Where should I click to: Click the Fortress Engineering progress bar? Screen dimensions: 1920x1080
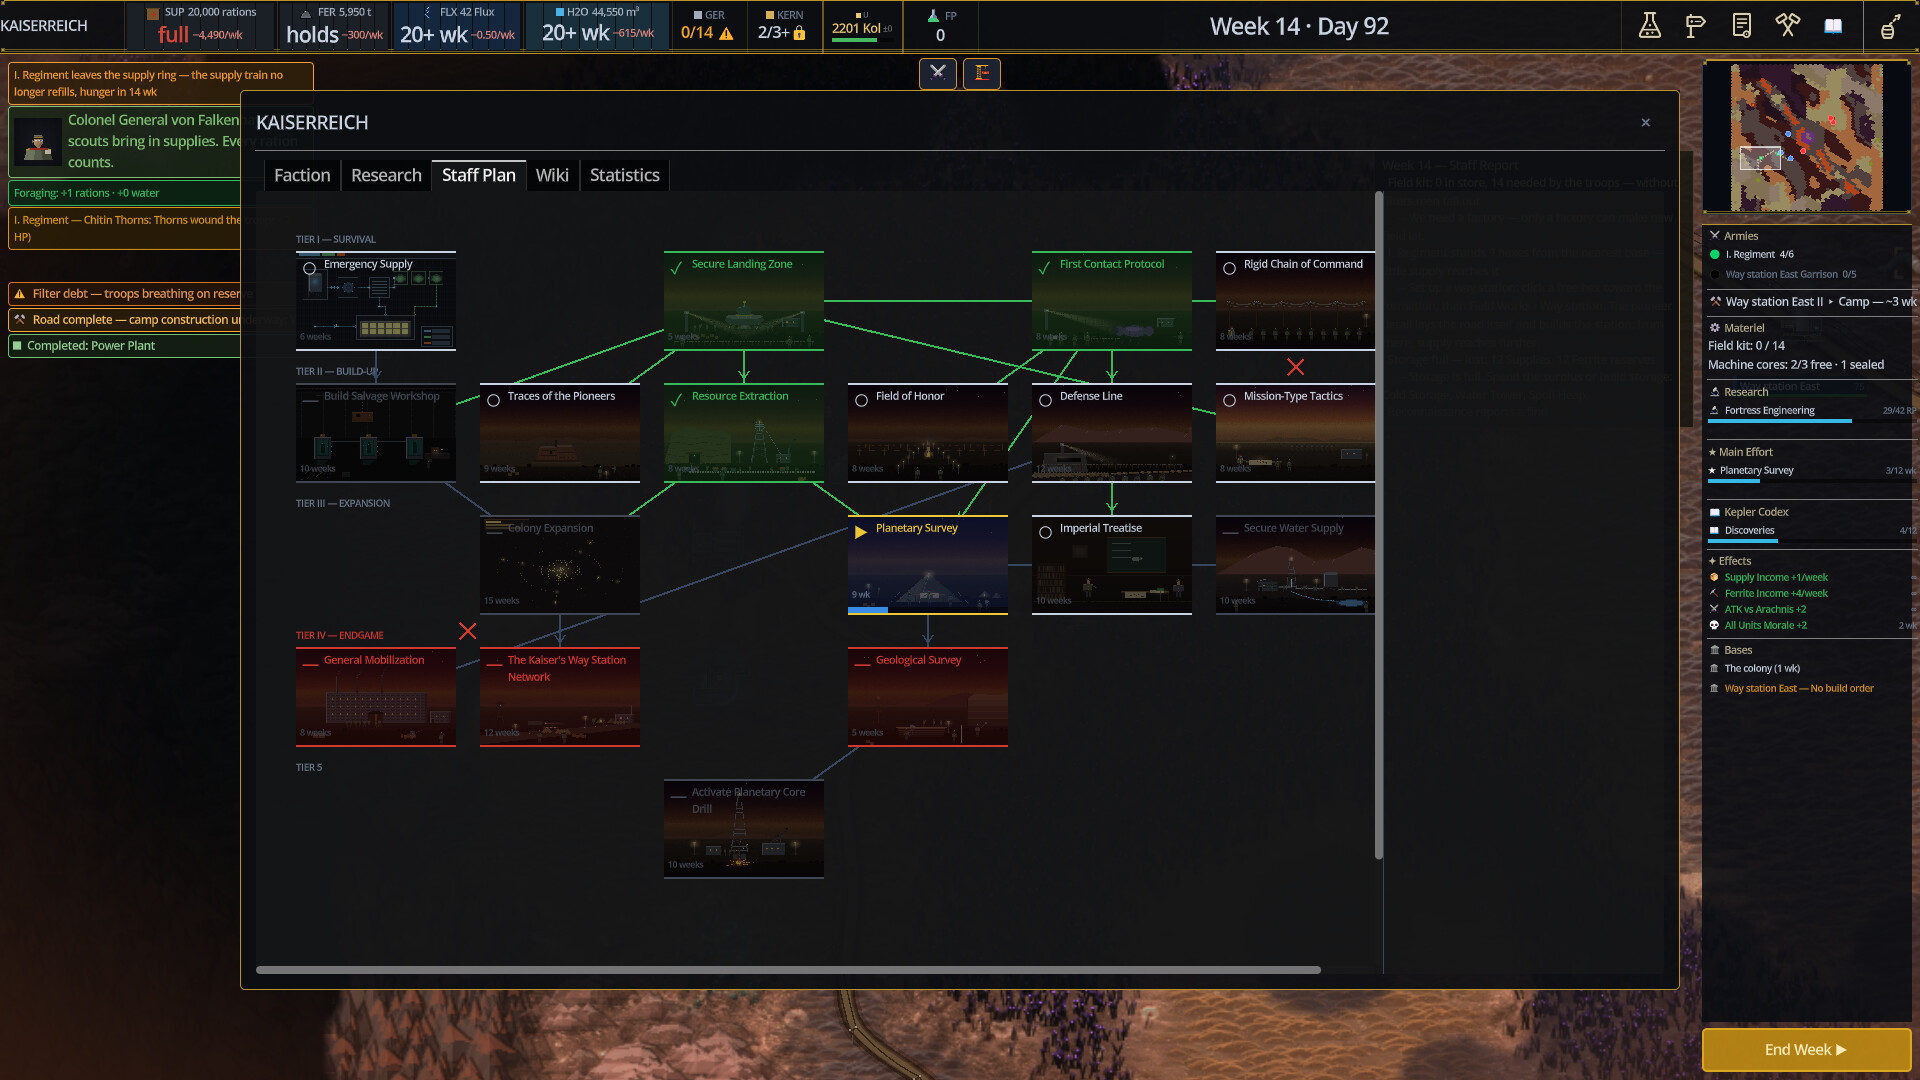click(x=1812, y=421)
